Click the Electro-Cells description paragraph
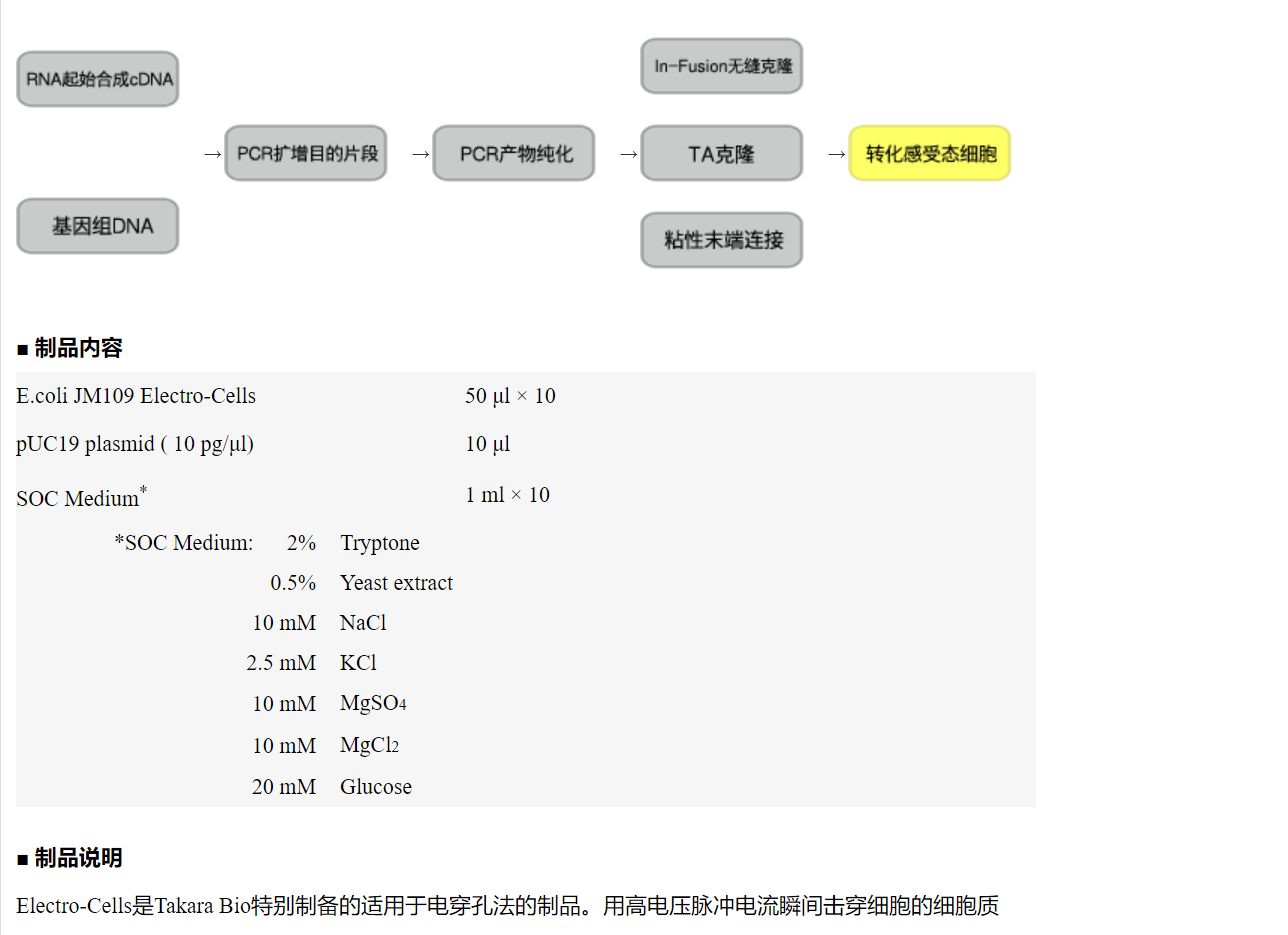1288x935 pixels. tap(507, 907)
